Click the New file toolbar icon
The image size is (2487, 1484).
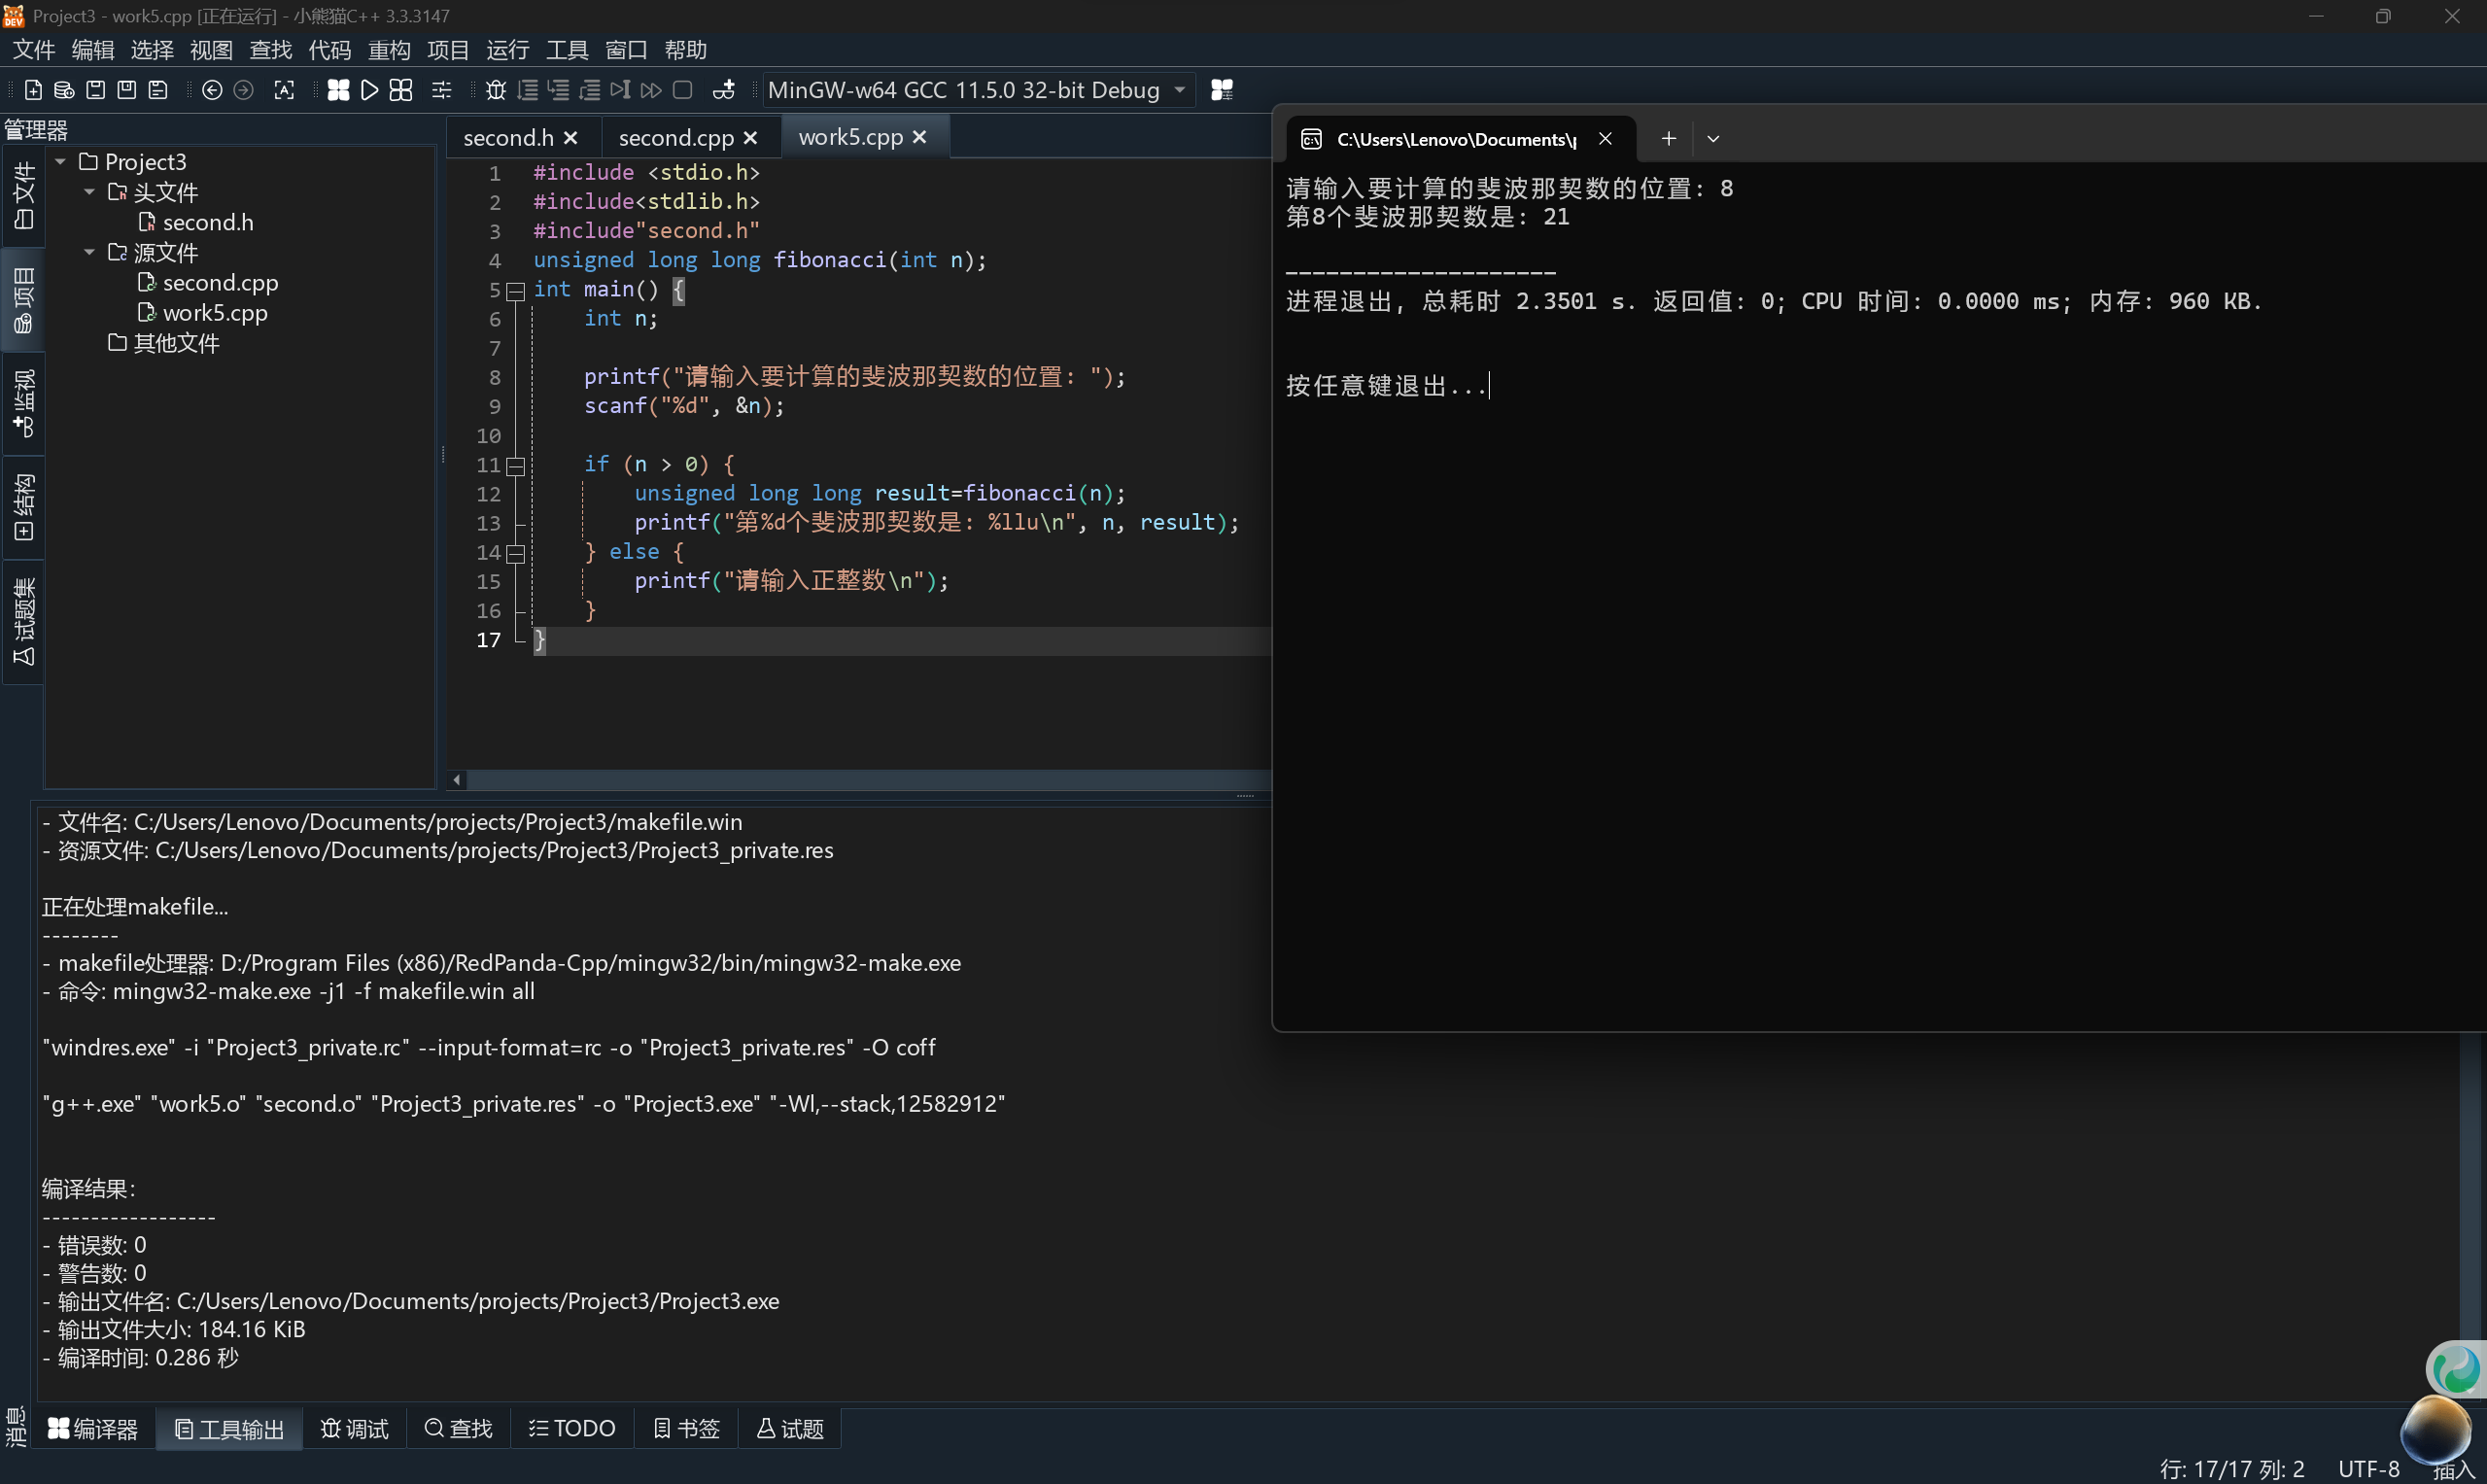(33, 90)
